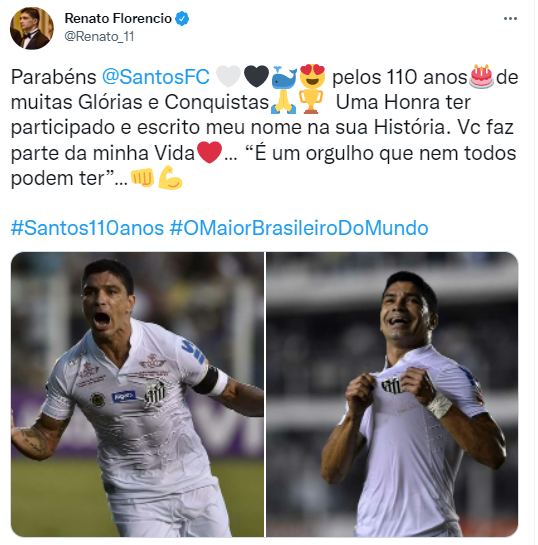Screen dimensions: 538x545
Task: Open the @SantosFC mention link
Action: point(156,77)
